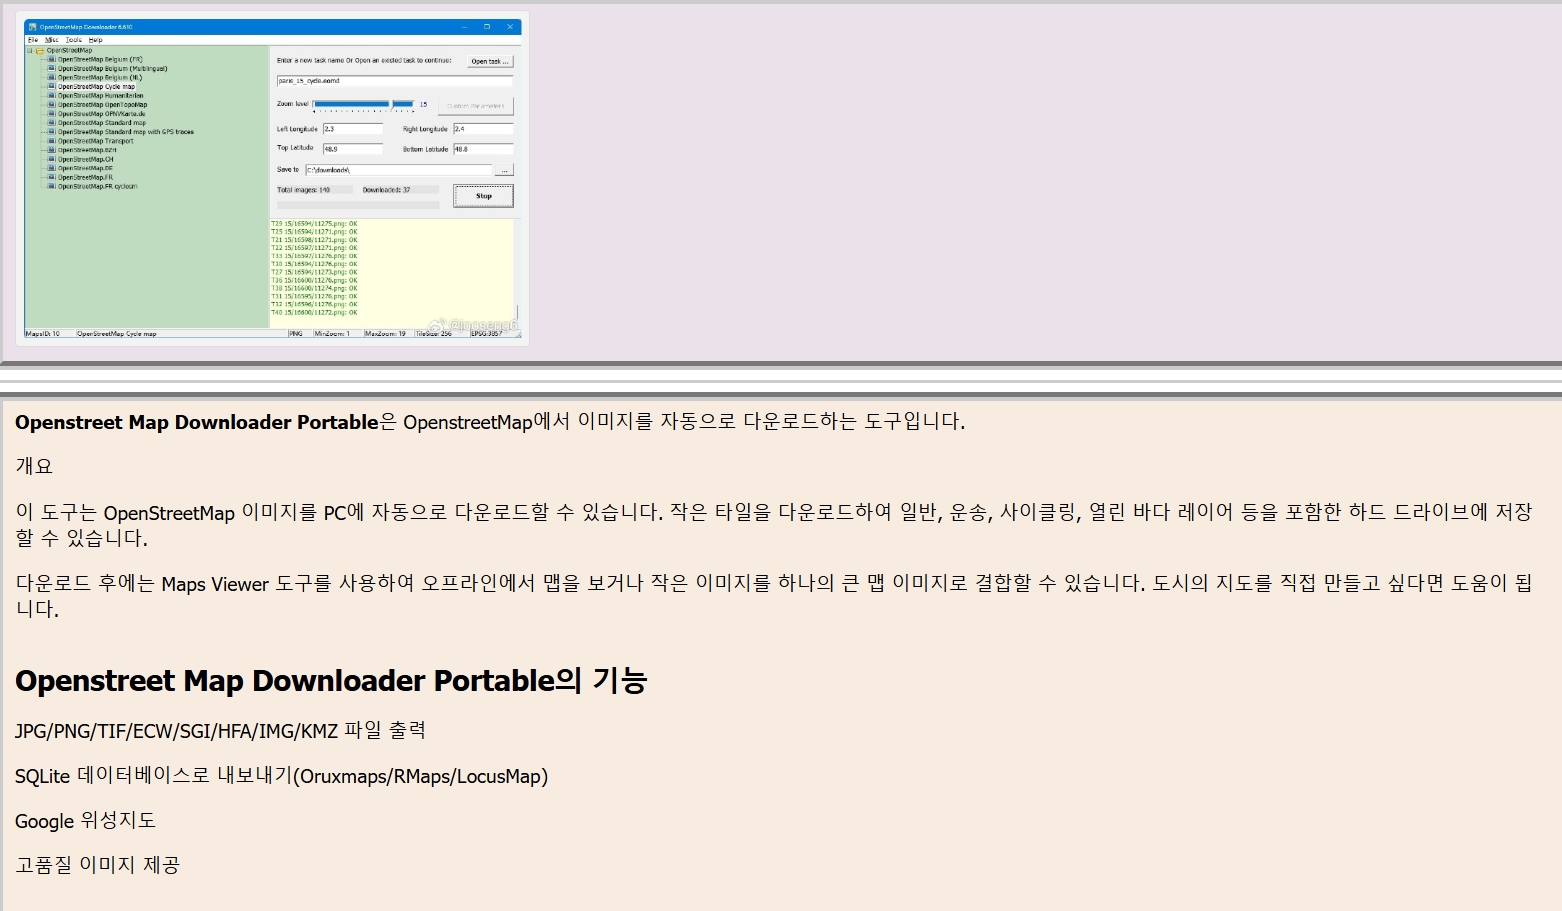This screenshot has height=911, width=1562.
Task: Select OpenStreetMap OpenTopoMap in the tree
Action: point(102,105)
